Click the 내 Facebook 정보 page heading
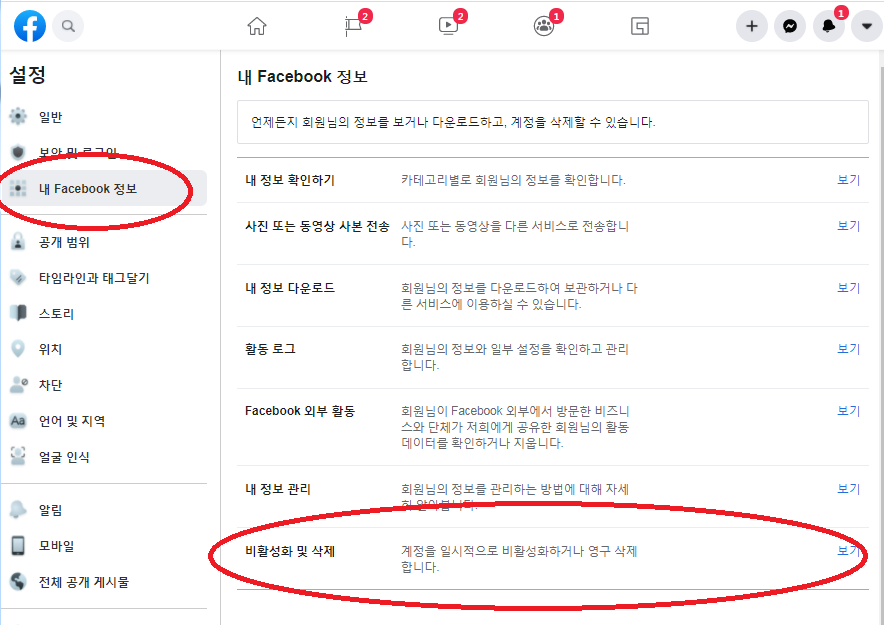 [x=302, y=76]
